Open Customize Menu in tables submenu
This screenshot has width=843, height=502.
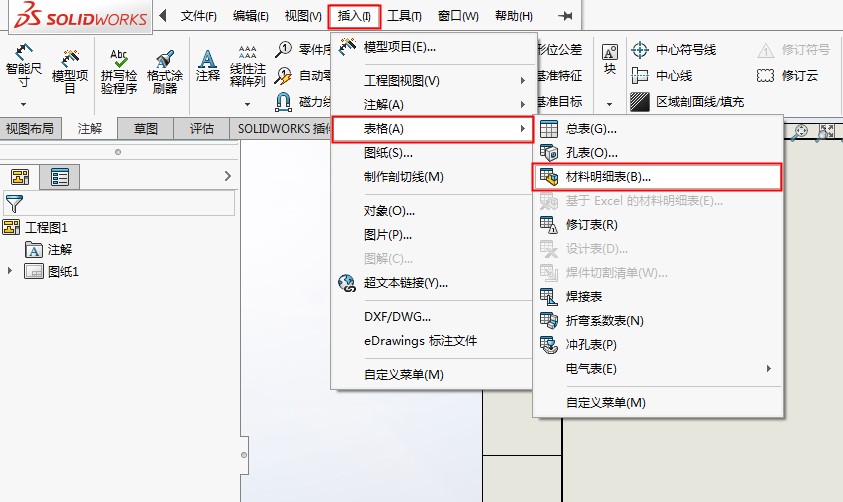pos(657,403)
